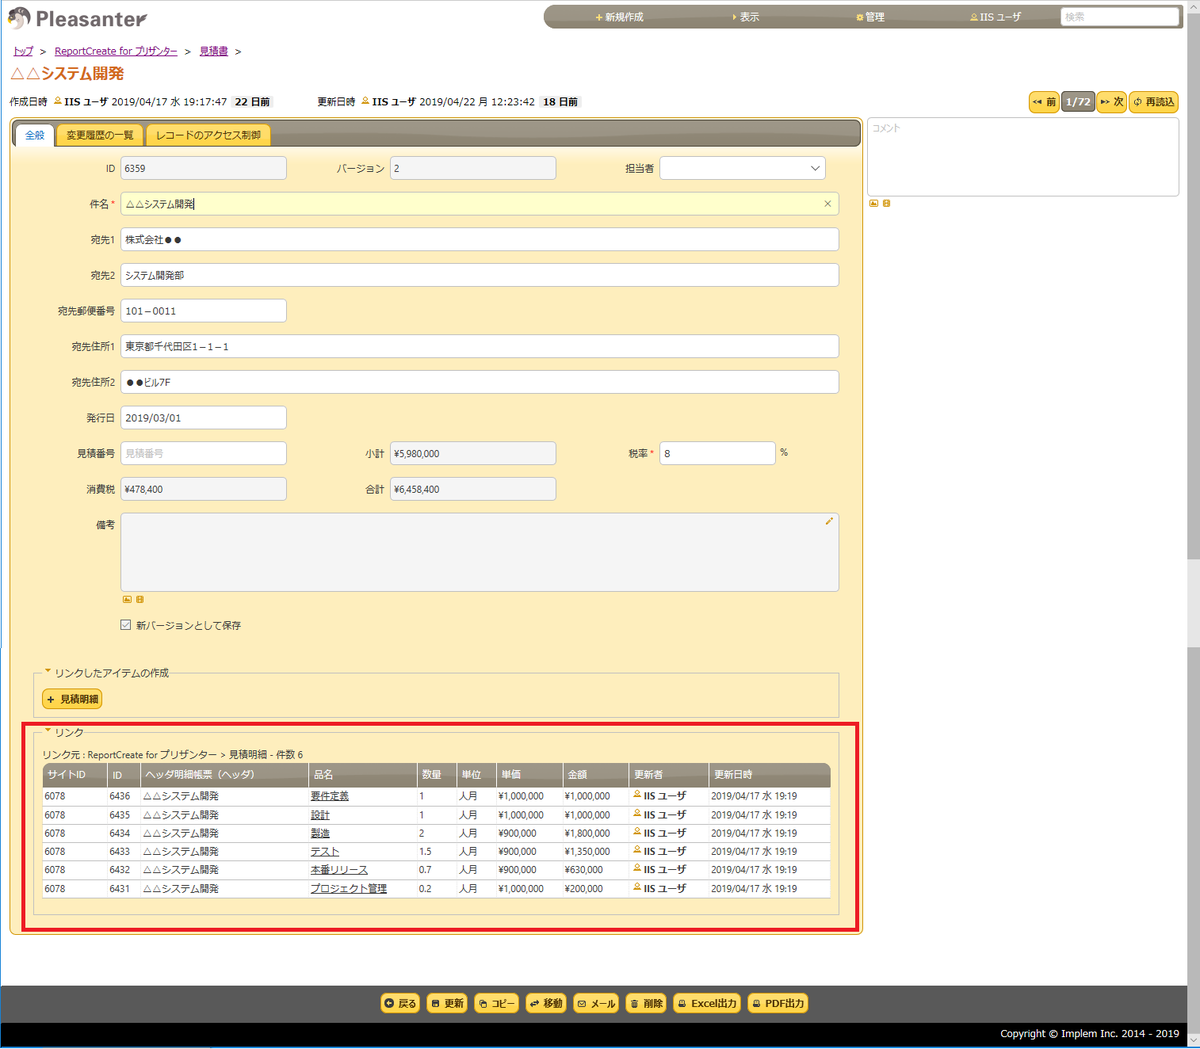This screenshot has height=1049, width=1200.
Task: Open the 製造 linked item
Action: (320, 833)
